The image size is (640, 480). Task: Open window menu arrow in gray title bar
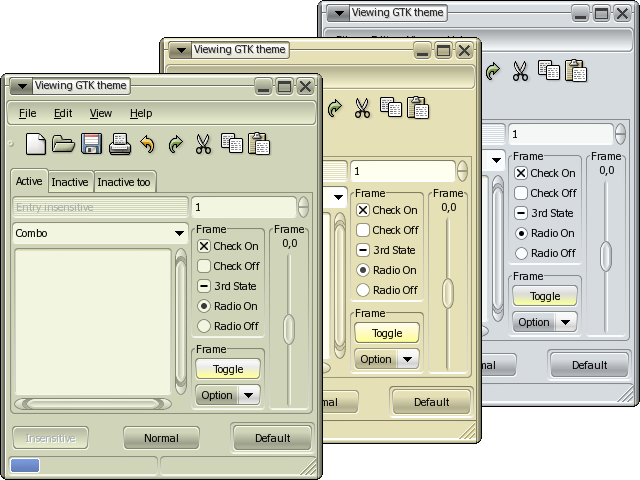[339, 13]
